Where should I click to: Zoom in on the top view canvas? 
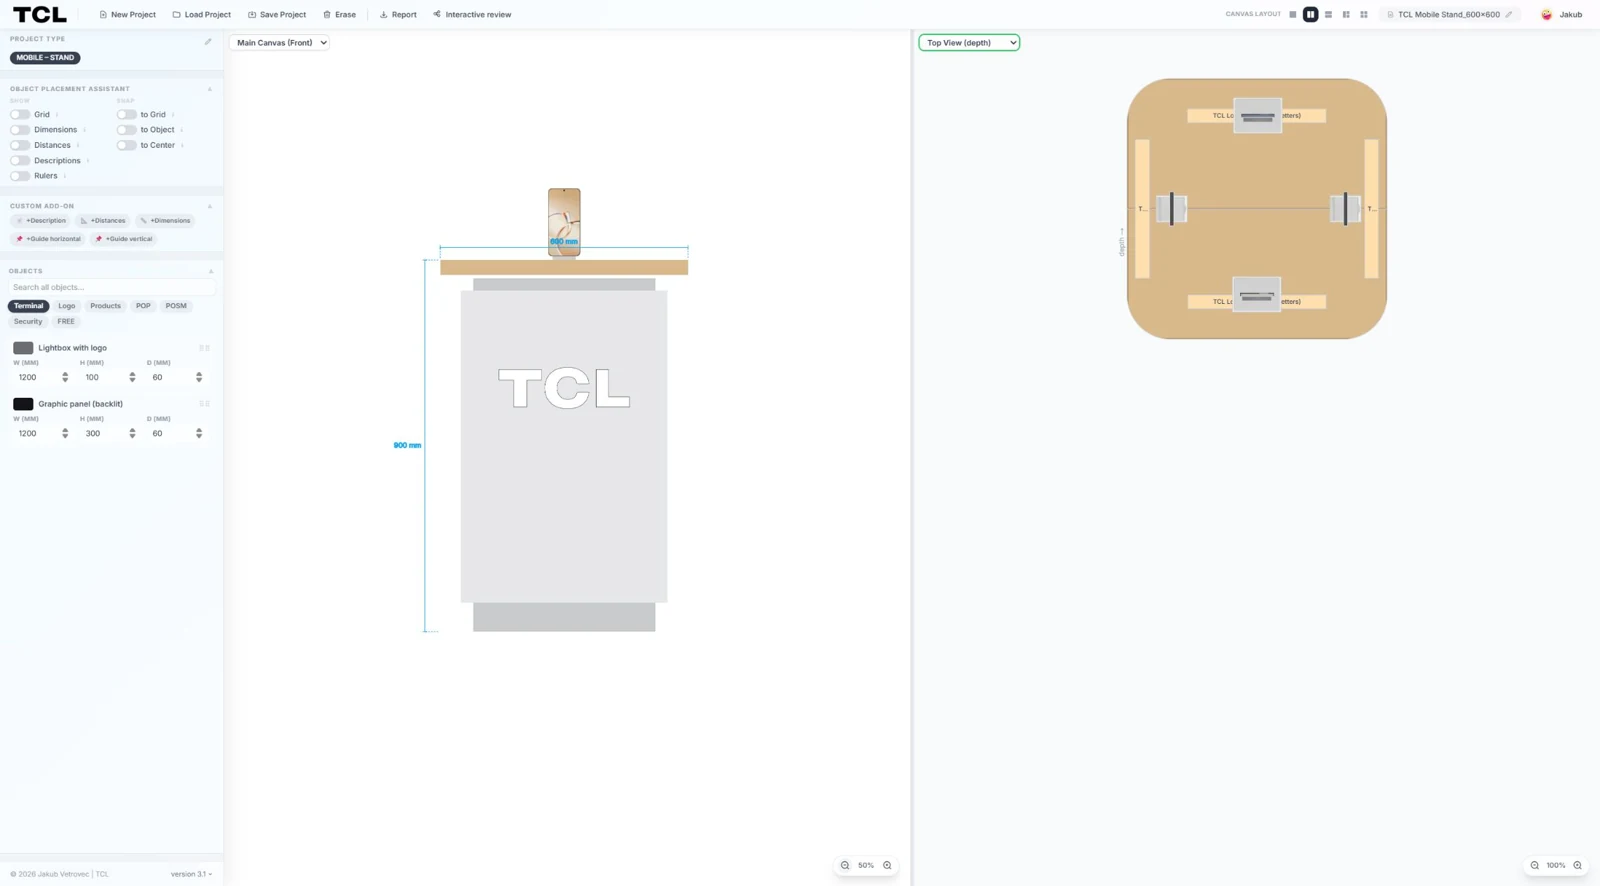1577,866
